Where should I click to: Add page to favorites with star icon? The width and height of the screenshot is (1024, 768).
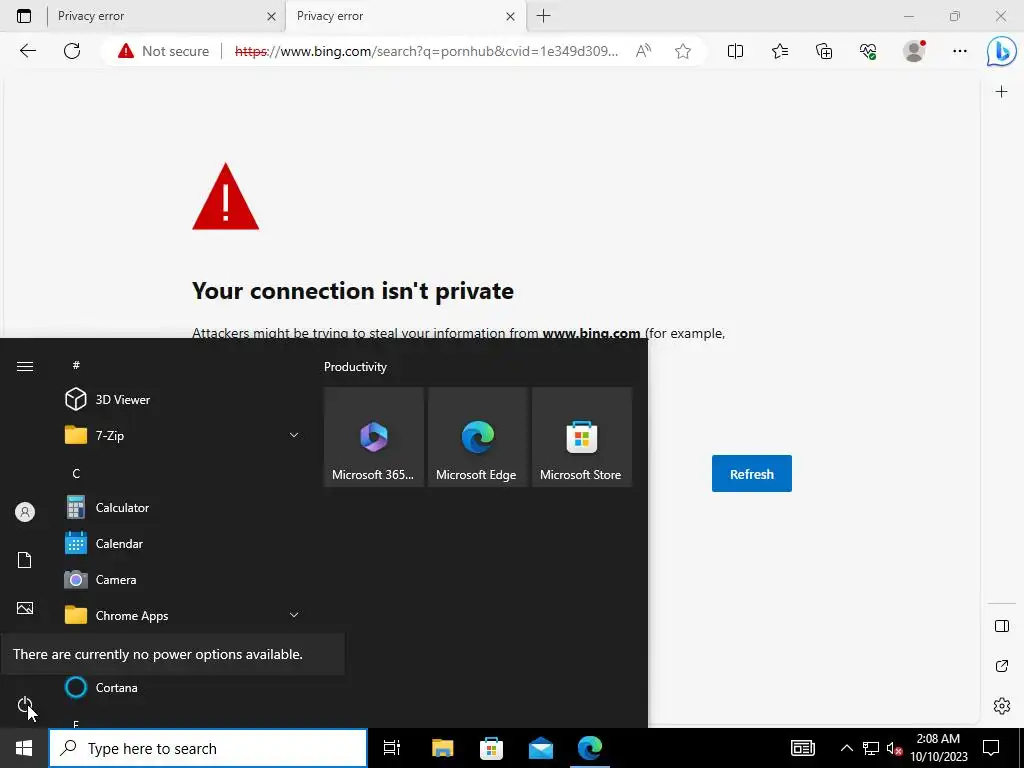[682, 51]
